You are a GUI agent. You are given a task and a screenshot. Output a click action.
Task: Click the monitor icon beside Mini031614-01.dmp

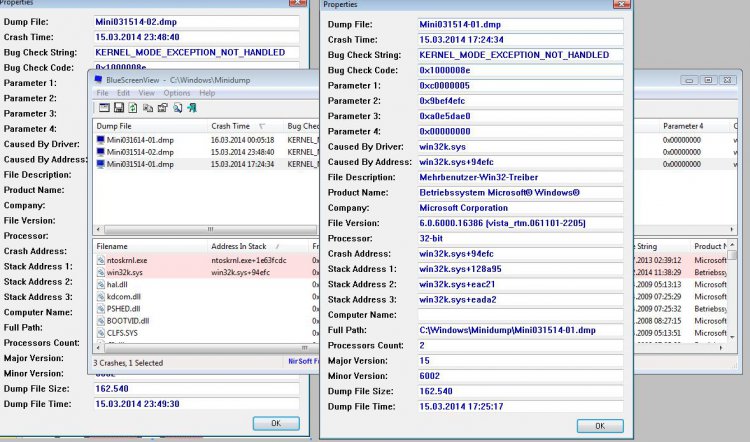click(100, 140)
